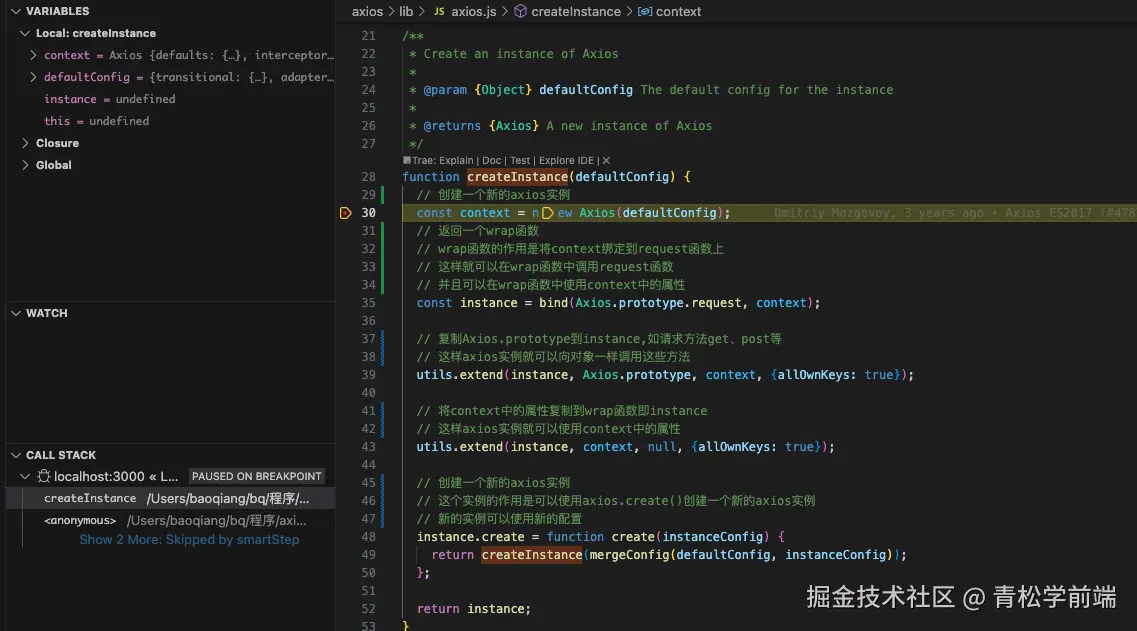
Task: Click the git blame annotation 'Dmitriy Mozgovoy'
Action: click(833, 213)
